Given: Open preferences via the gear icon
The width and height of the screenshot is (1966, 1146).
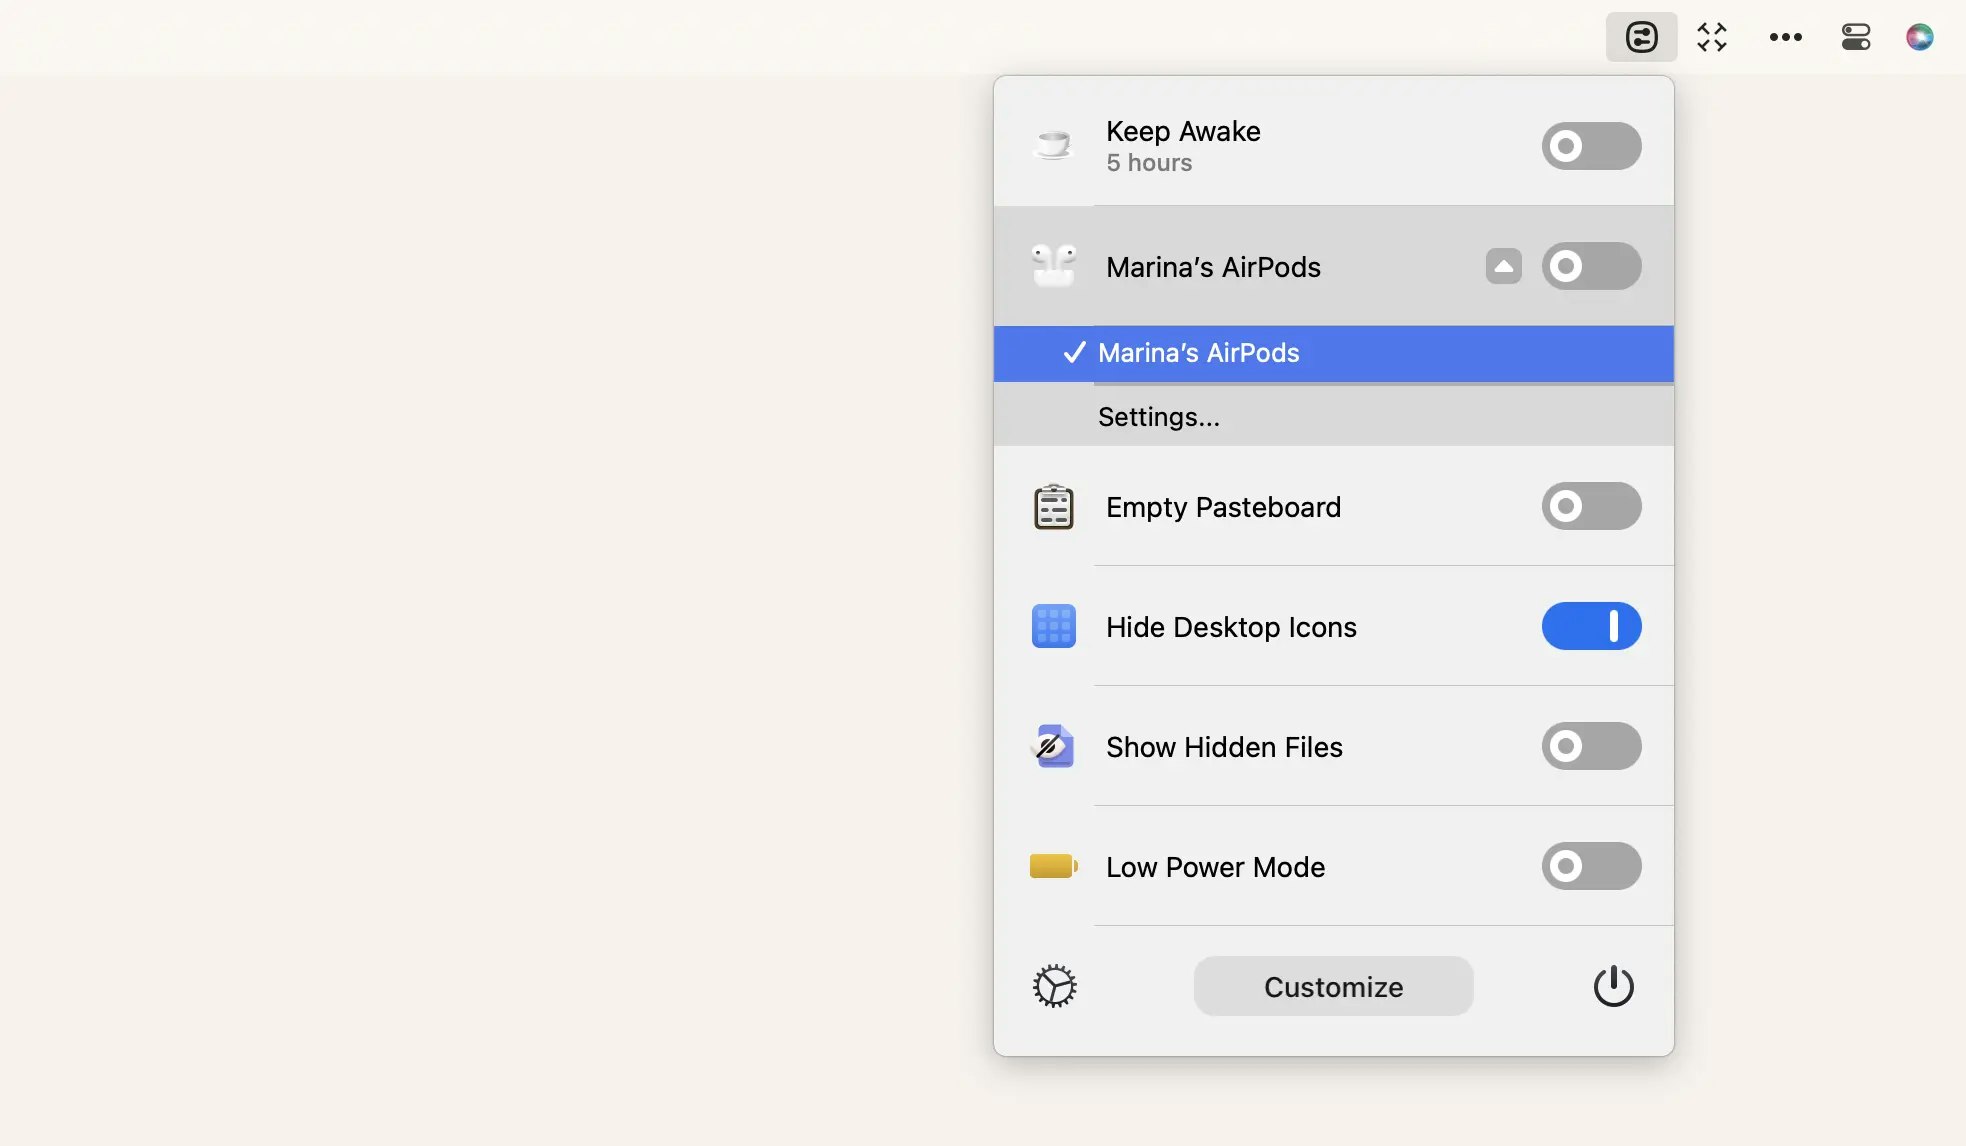Looking at the screenshot, I should (x=1054, y=986).
